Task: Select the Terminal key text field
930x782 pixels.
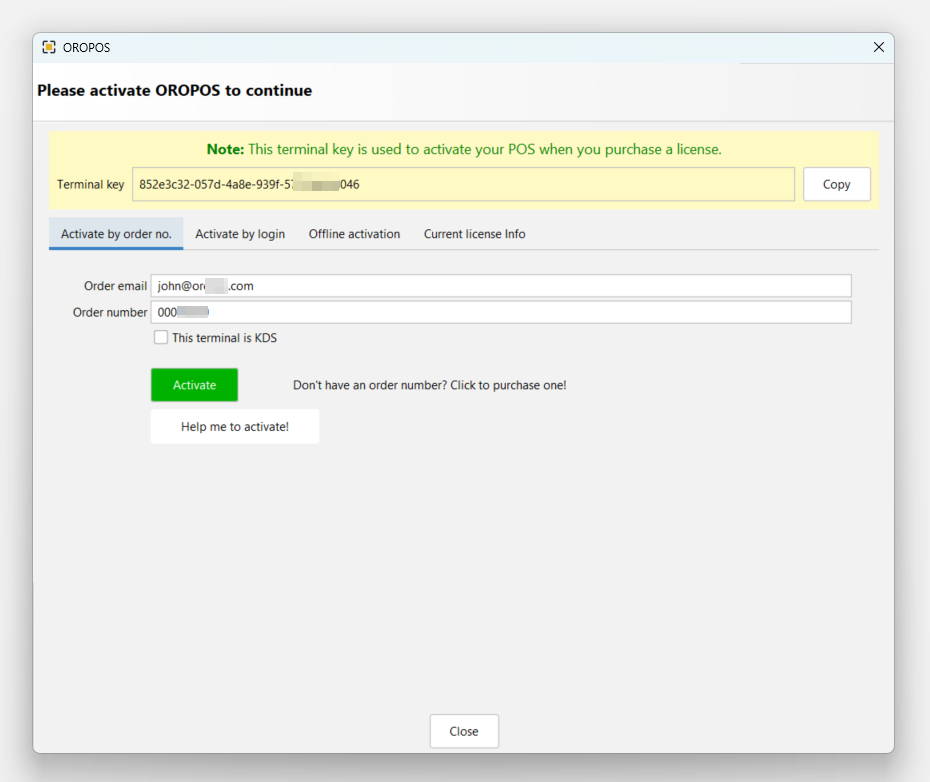Action: click(463, 185)
